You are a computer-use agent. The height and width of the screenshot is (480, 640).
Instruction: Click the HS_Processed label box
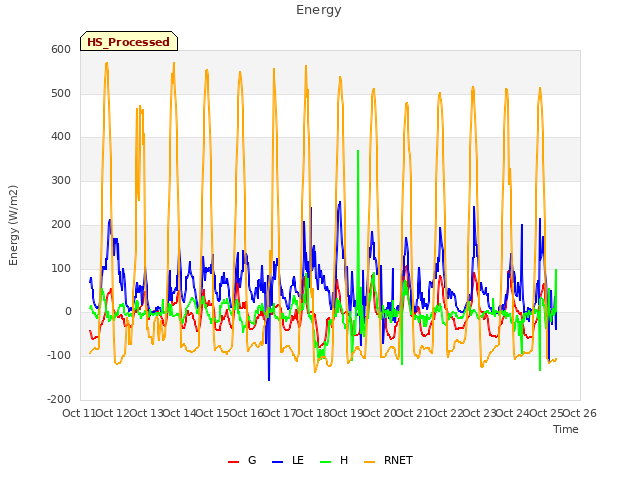click(x=129, y=41)
